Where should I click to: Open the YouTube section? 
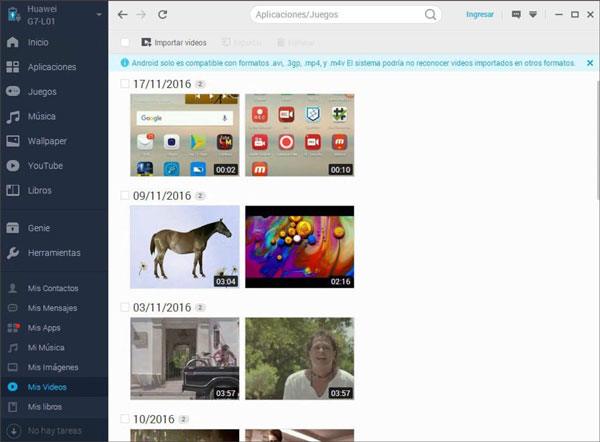34,166
